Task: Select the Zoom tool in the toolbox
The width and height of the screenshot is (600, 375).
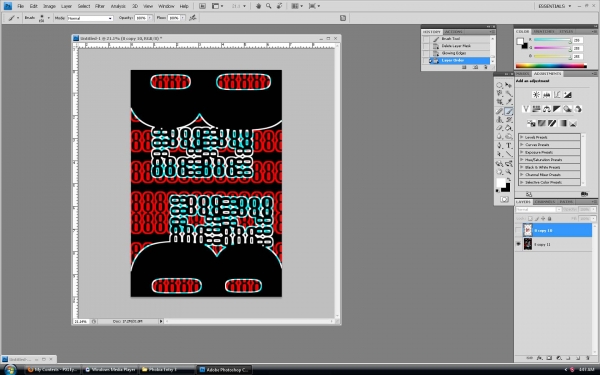Action: pos(509,171)
